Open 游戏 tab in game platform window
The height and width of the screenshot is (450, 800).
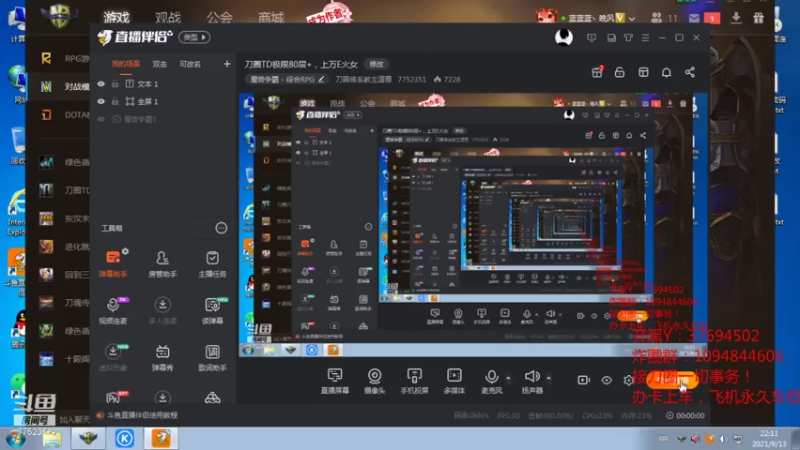117,17
